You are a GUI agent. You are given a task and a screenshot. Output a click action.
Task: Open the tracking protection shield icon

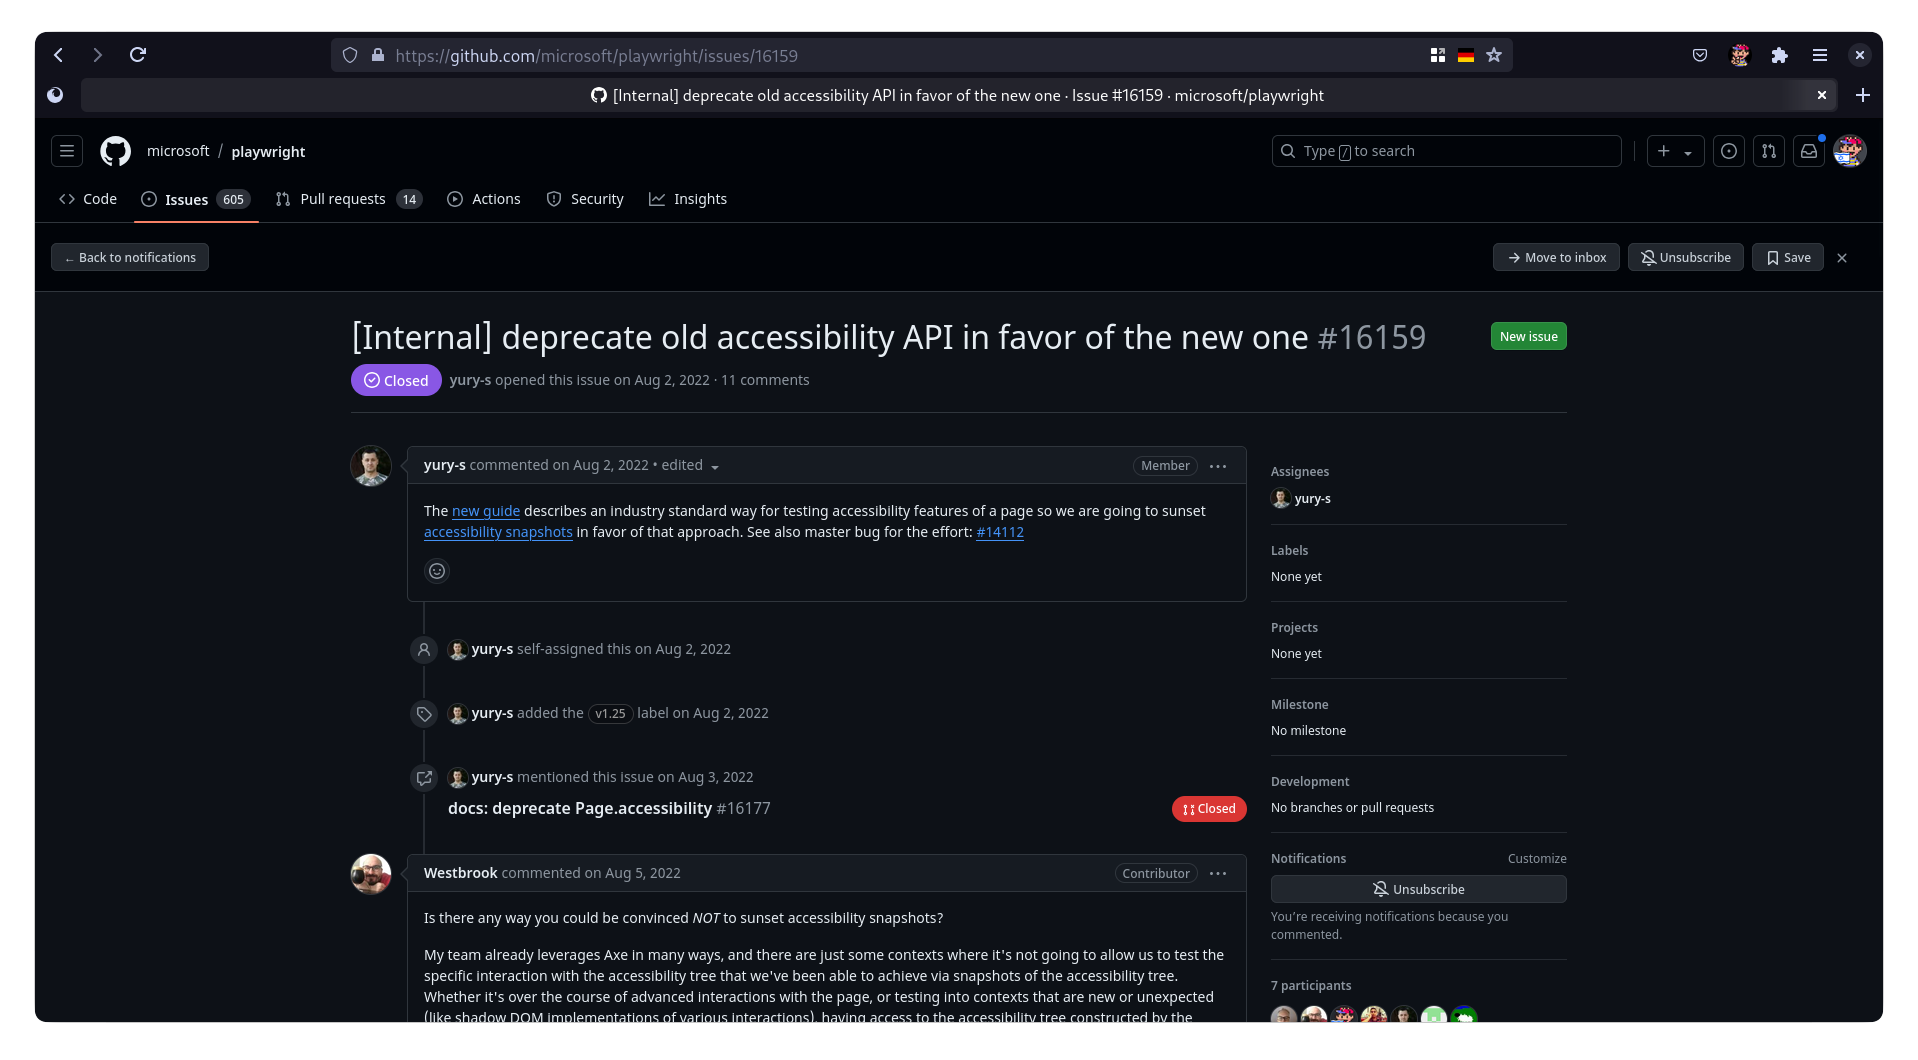pos(349,55)
